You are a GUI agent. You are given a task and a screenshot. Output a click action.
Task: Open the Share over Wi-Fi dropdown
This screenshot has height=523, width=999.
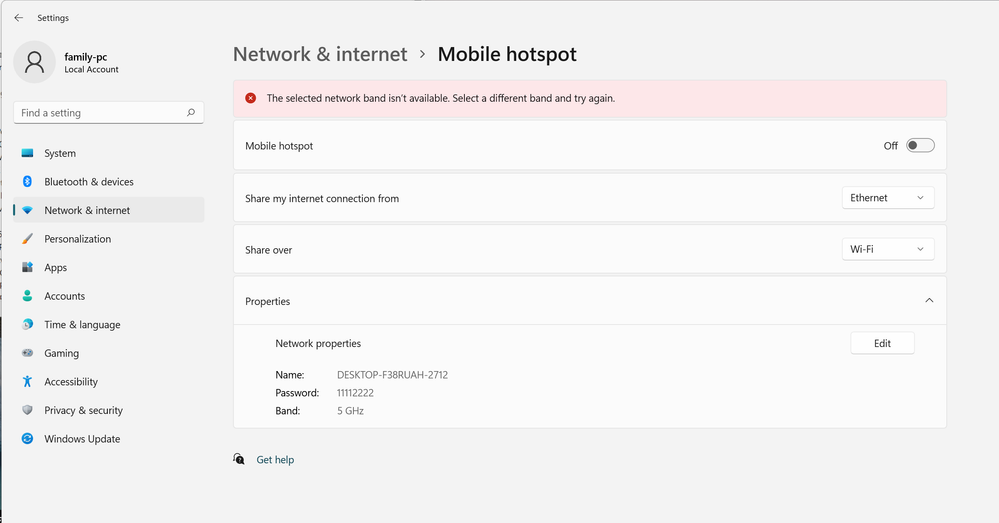[888, 249]
